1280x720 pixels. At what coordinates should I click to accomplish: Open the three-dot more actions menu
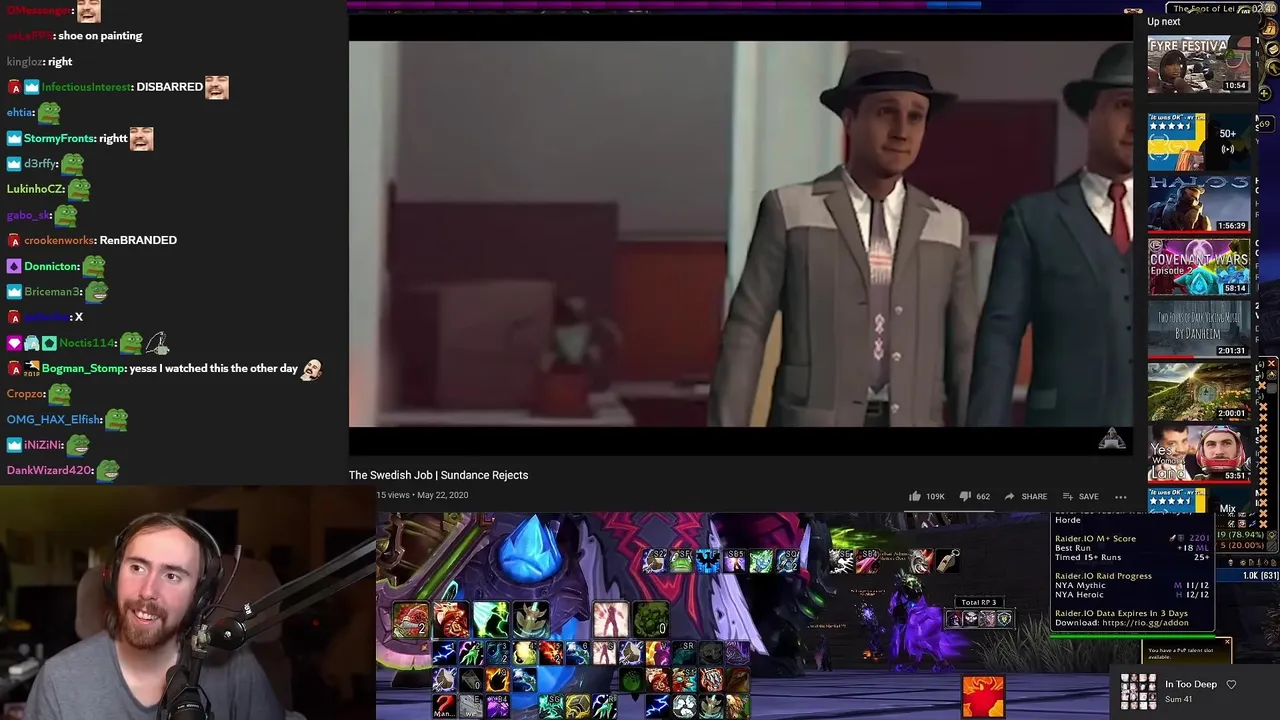[x=1121, y=496]
